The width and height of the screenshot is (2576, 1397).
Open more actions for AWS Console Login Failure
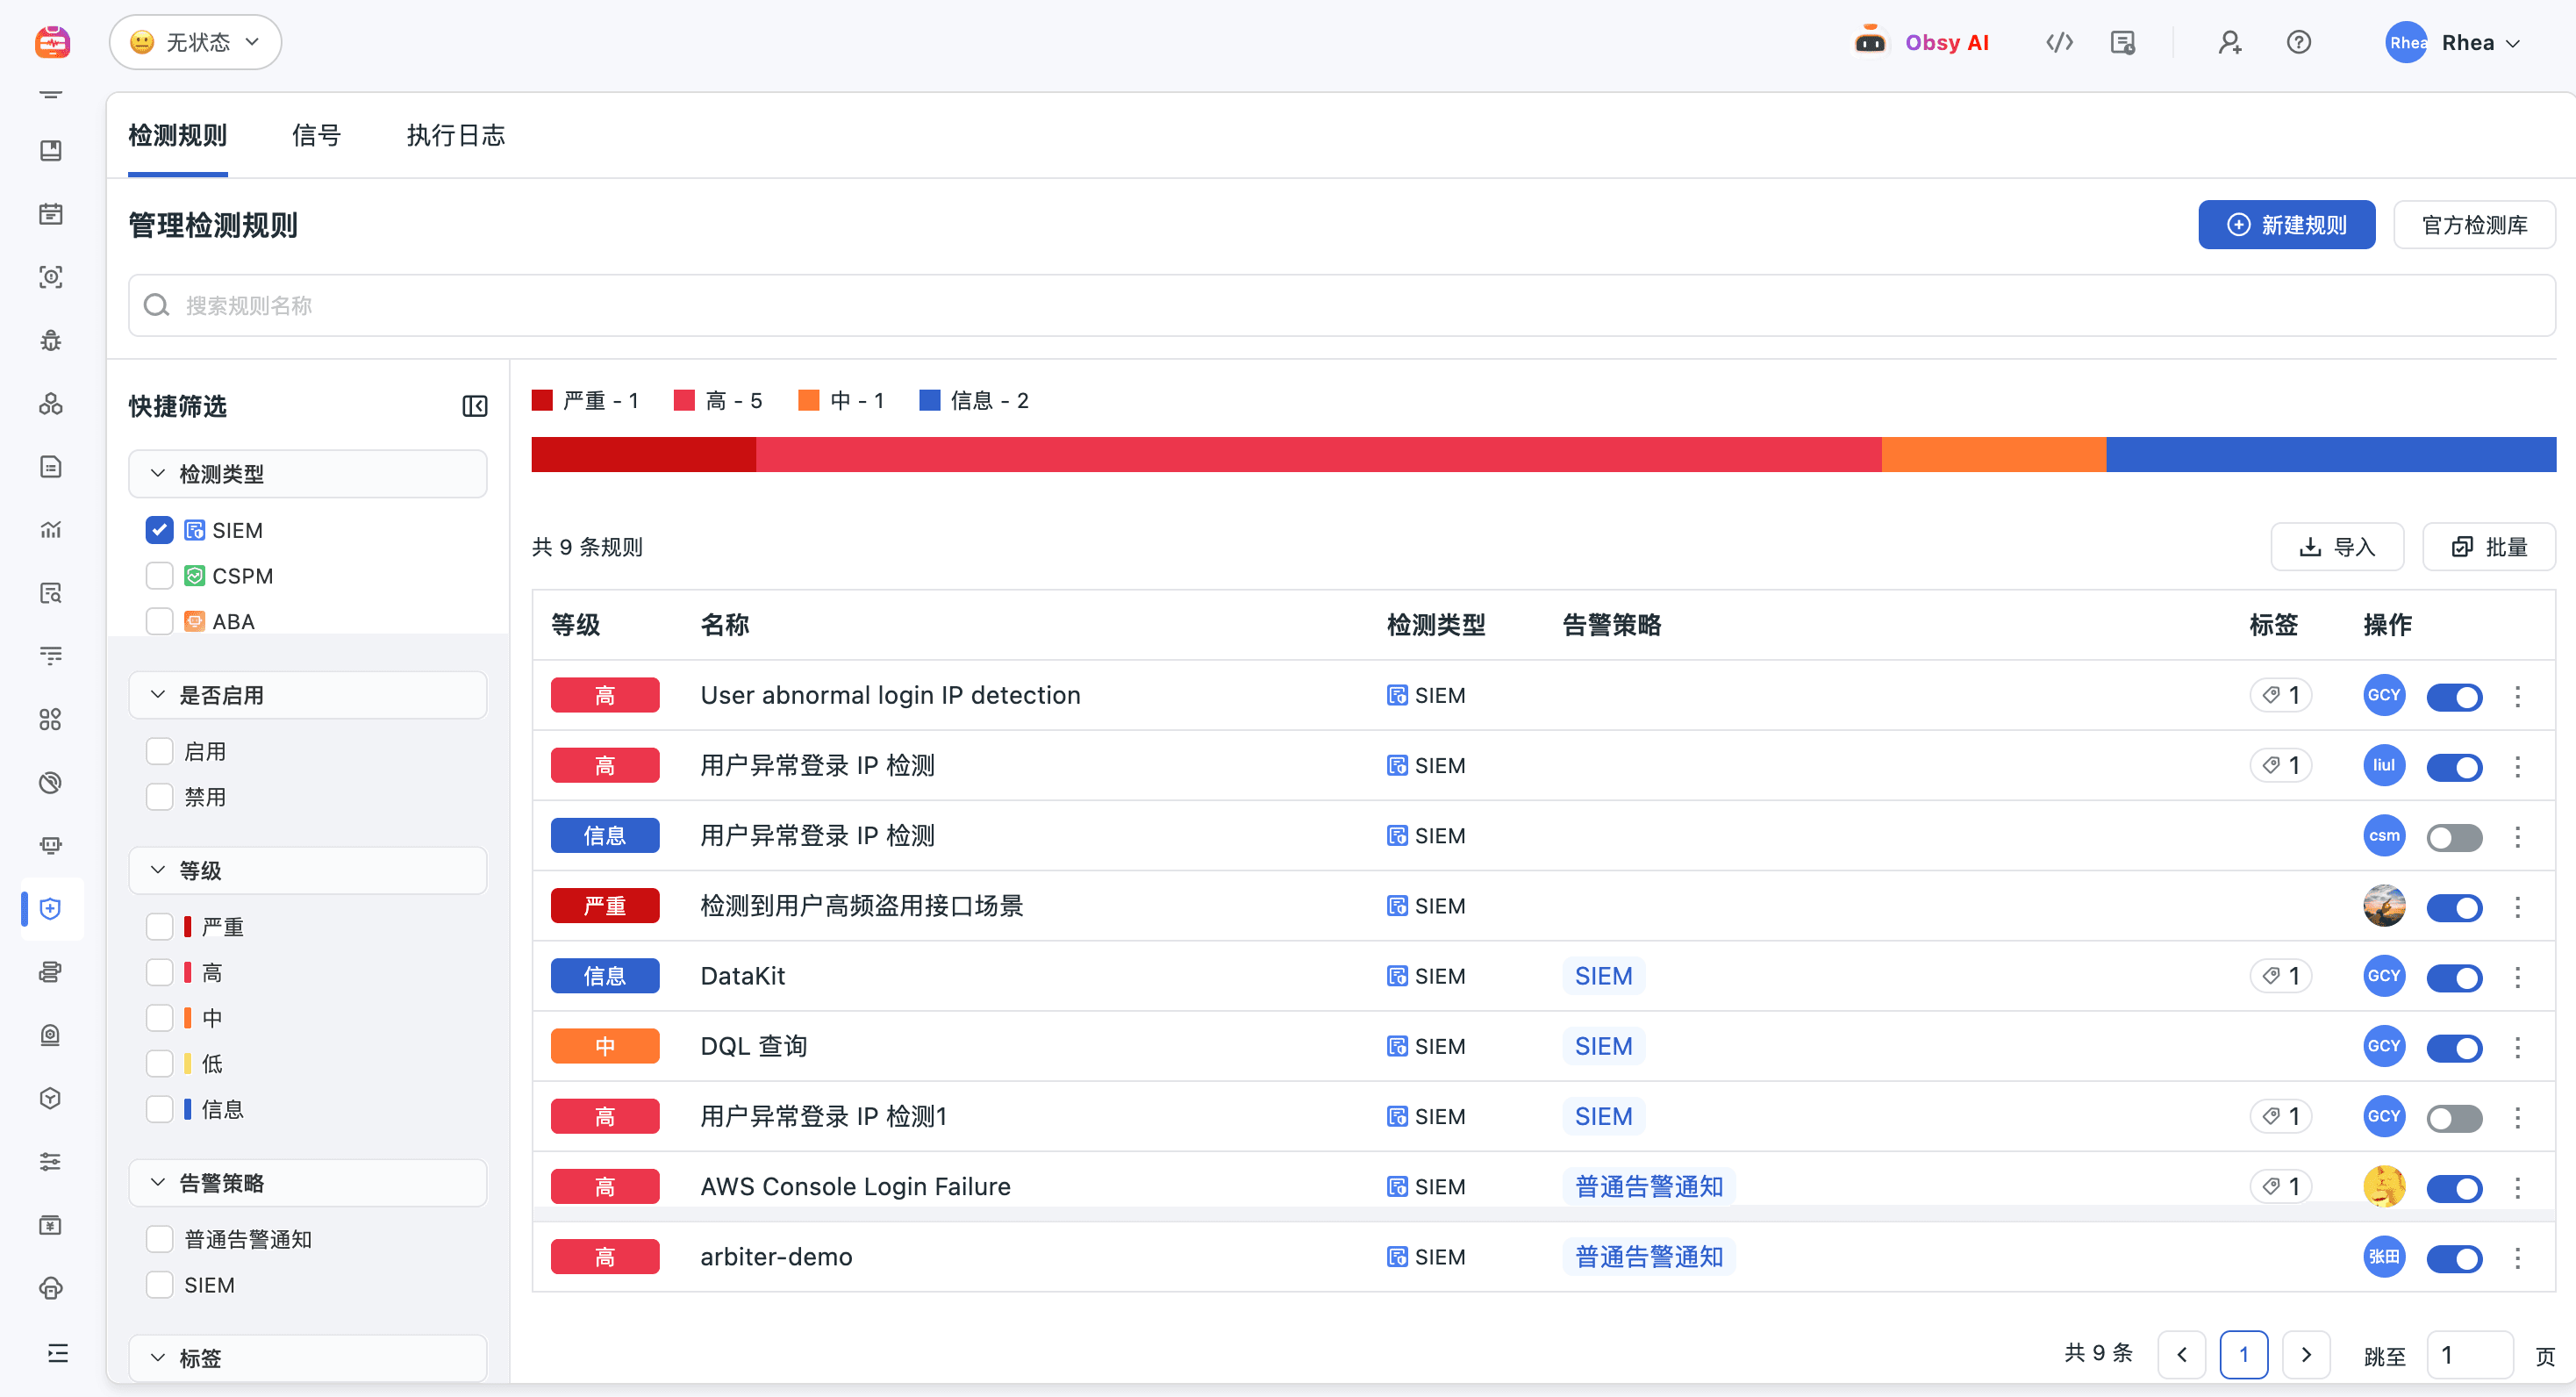(2518, 1187)
